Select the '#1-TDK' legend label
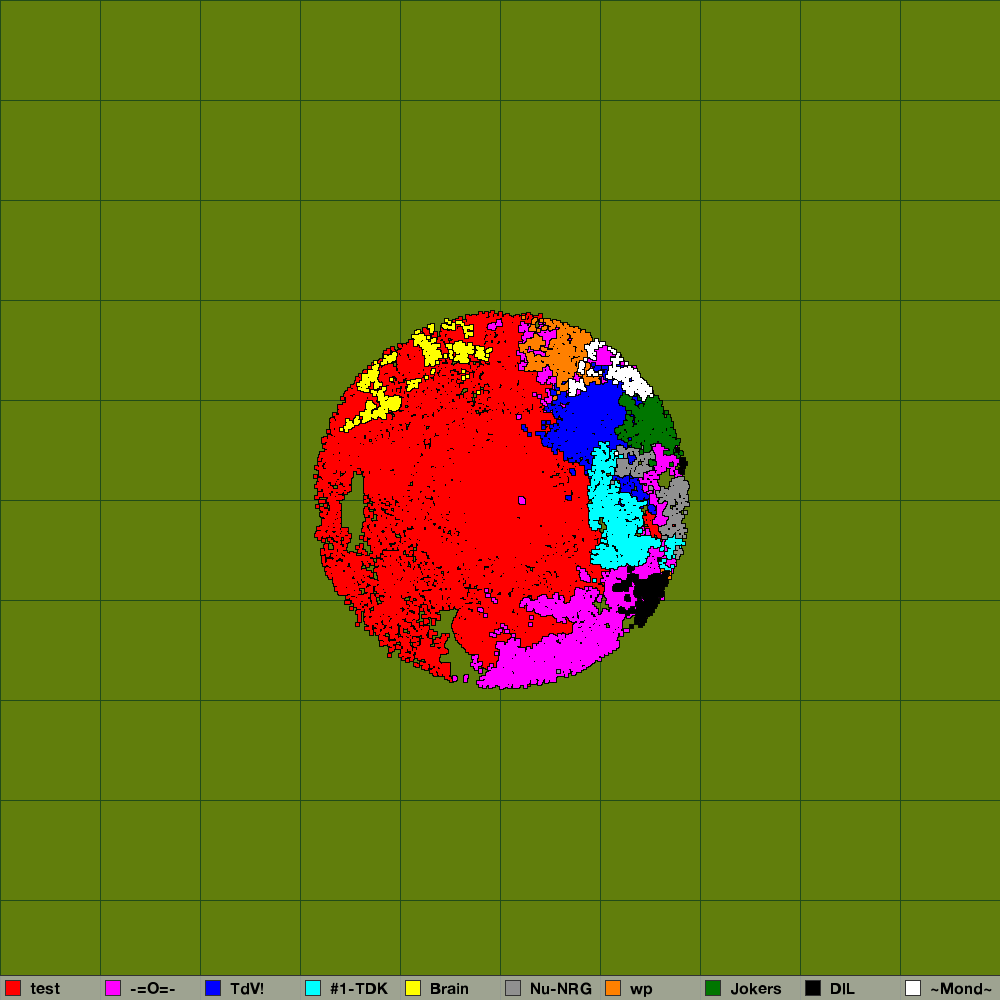 point(358,989)
